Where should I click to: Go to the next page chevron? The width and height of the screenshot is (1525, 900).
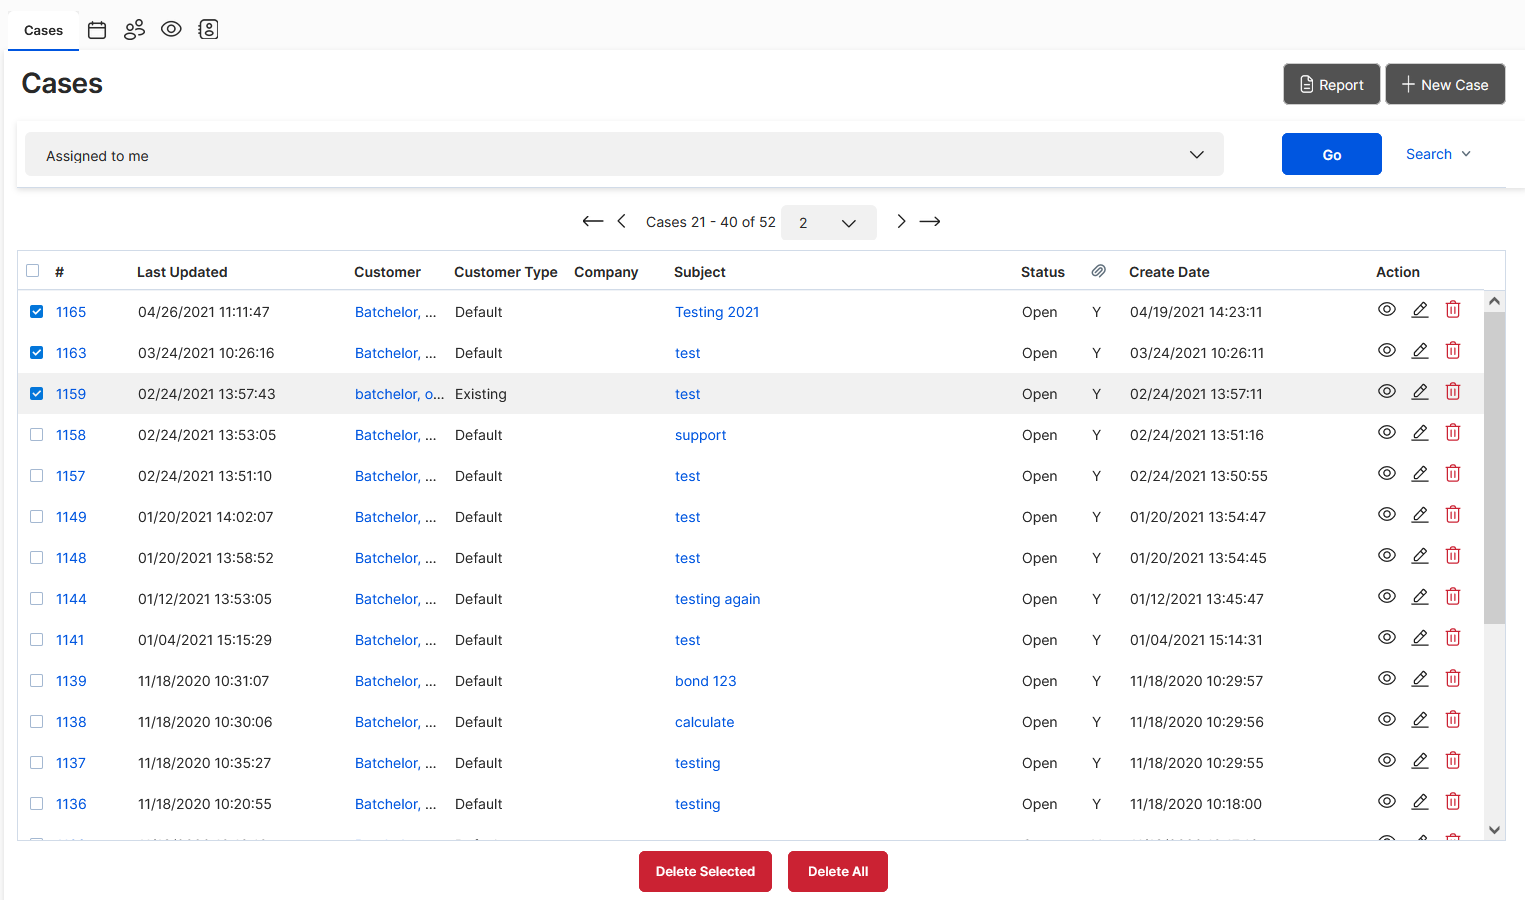click(901, 221)
